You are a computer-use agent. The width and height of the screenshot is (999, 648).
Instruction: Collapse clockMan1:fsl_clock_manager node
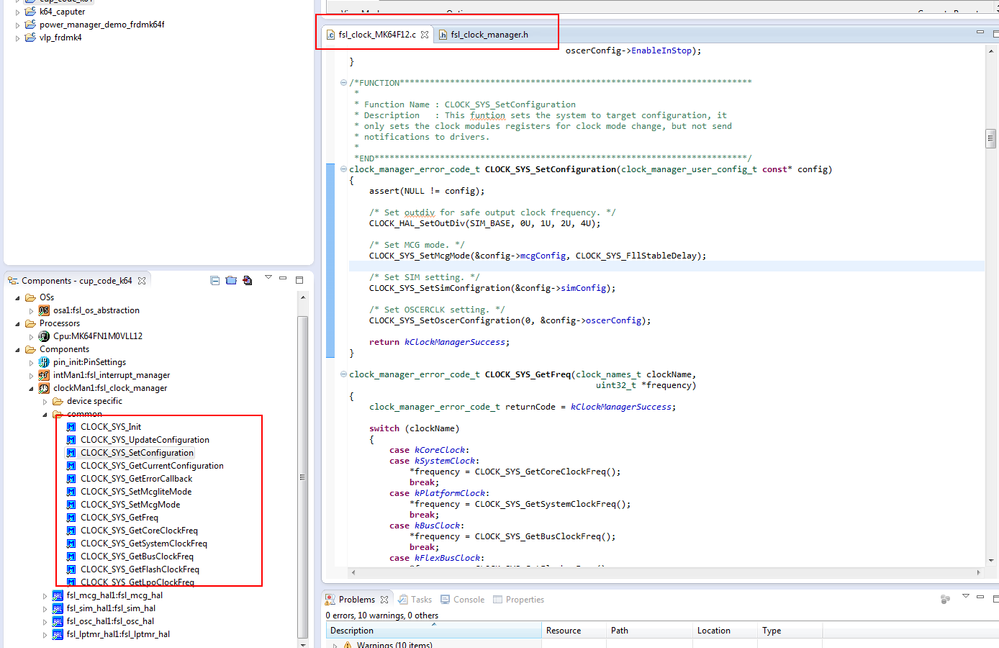[31, 389]
